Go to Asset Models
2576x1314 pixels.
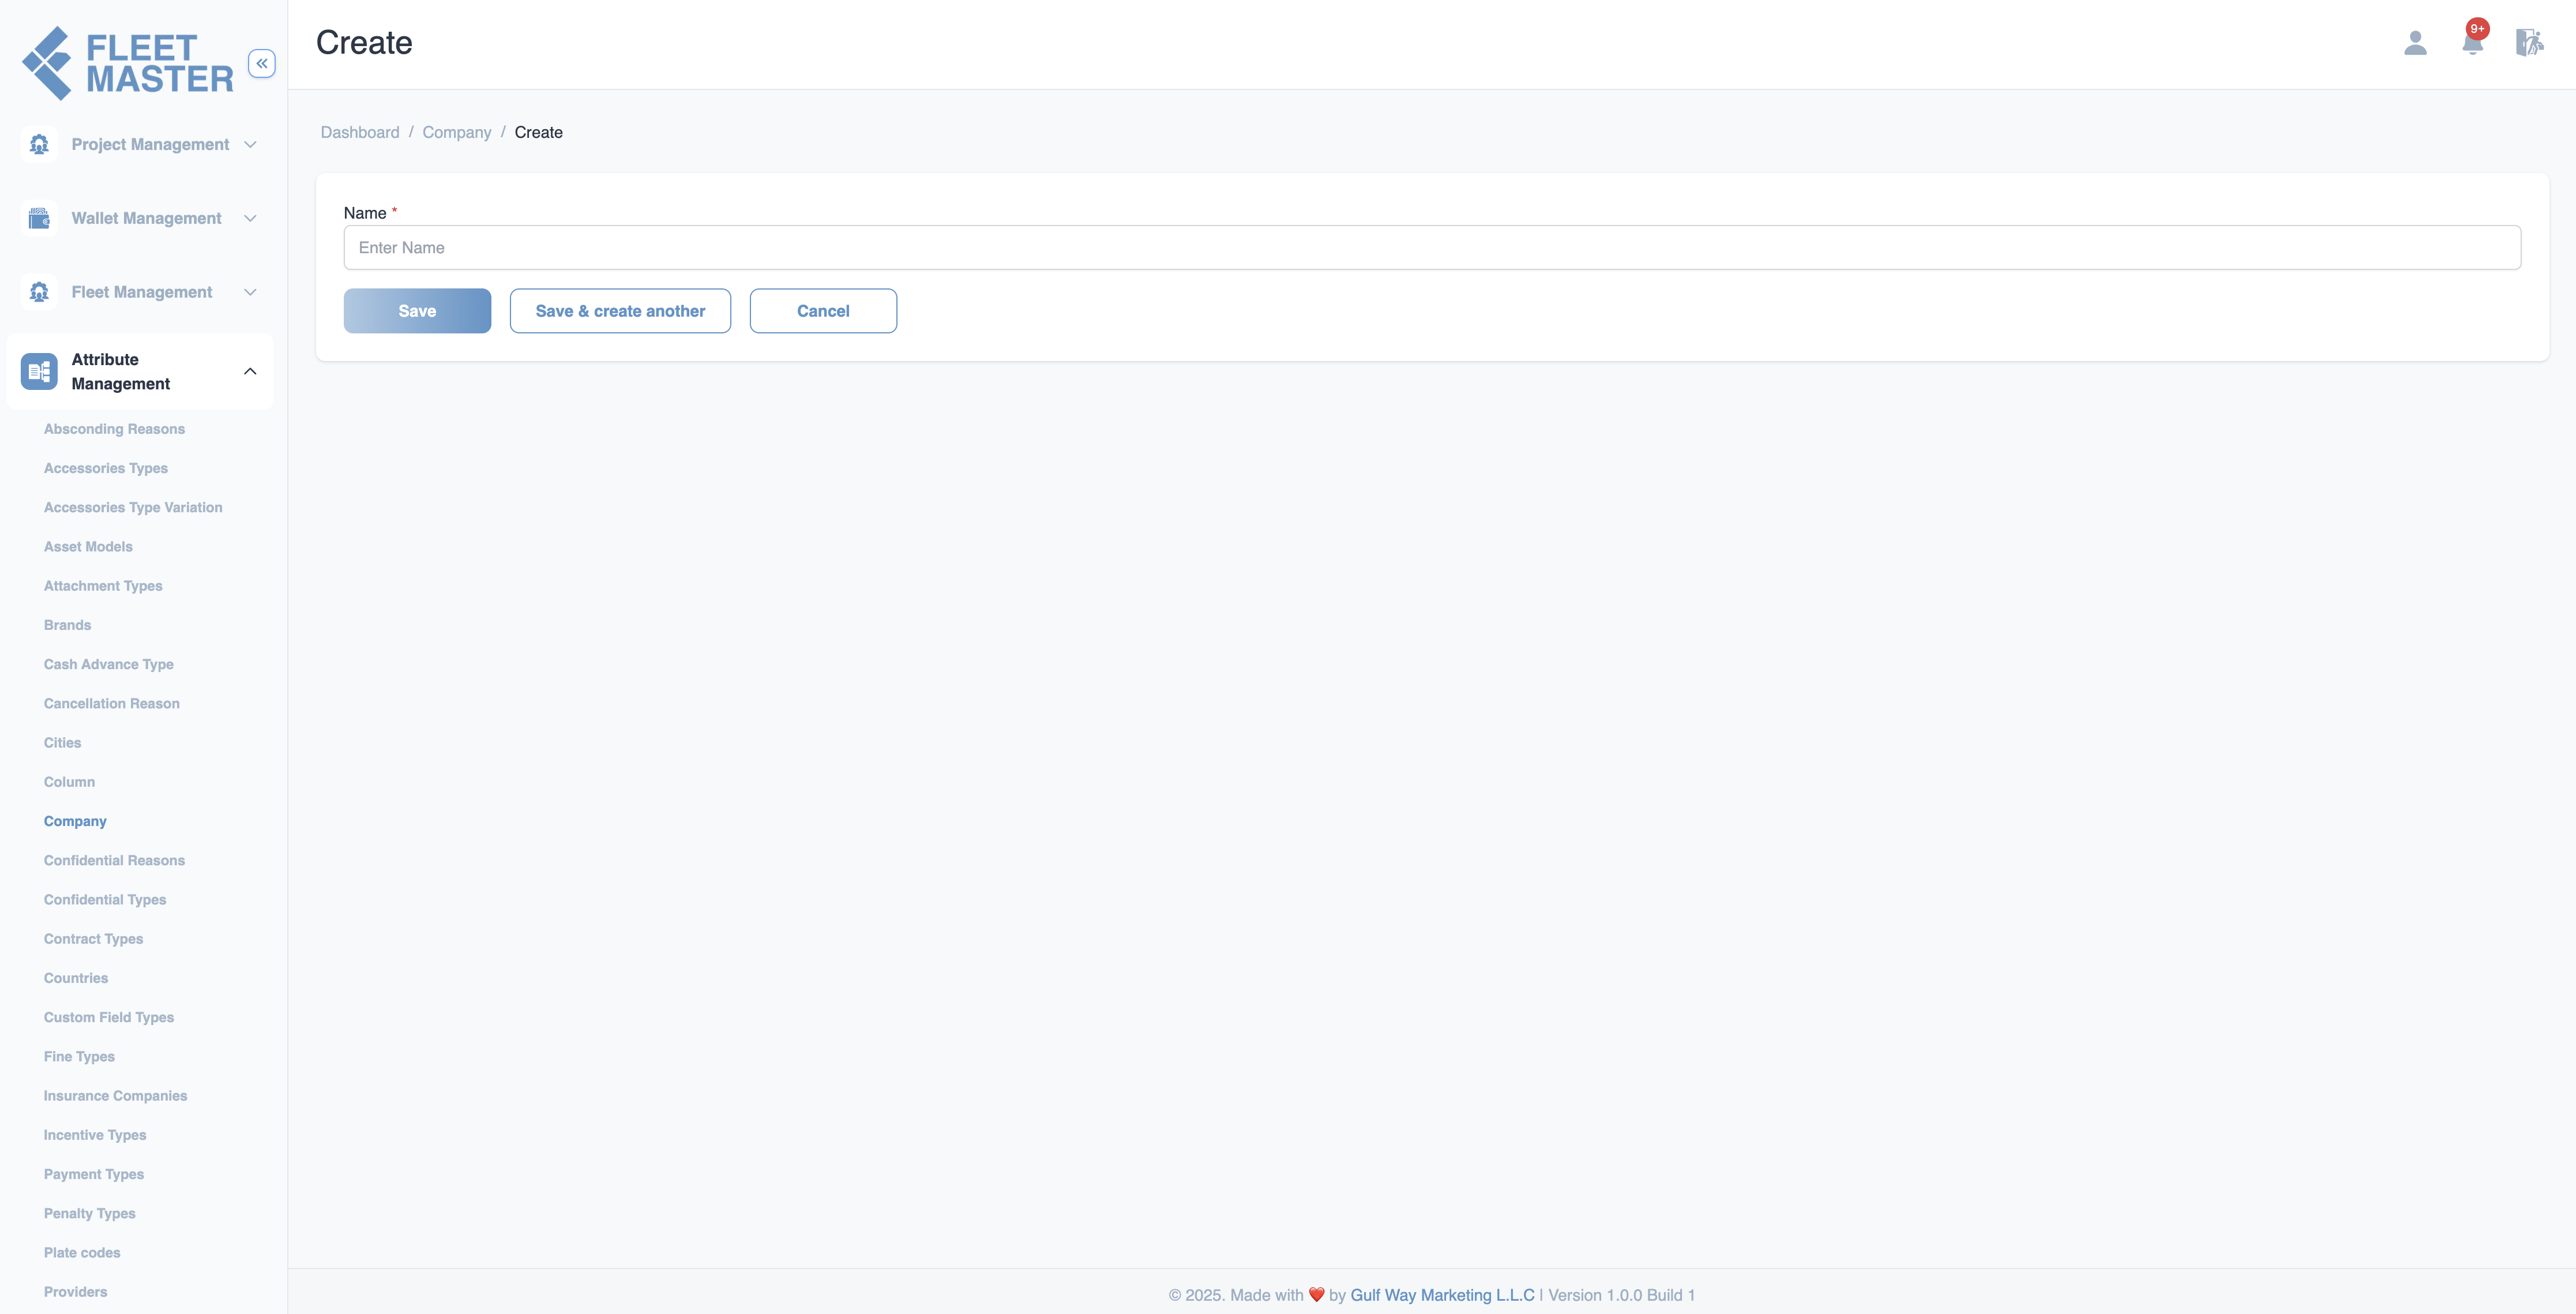pos(88,546)
